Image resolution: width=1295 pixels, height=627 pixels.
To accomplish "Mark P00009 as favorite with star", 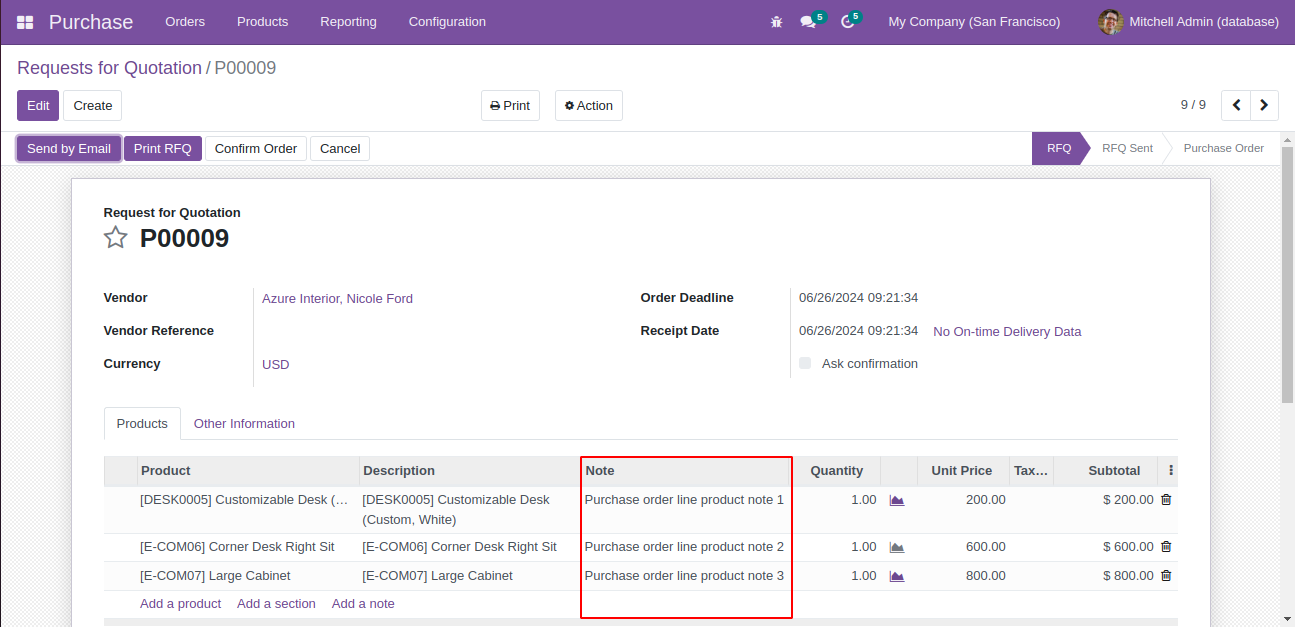I will tap(116, 238).
